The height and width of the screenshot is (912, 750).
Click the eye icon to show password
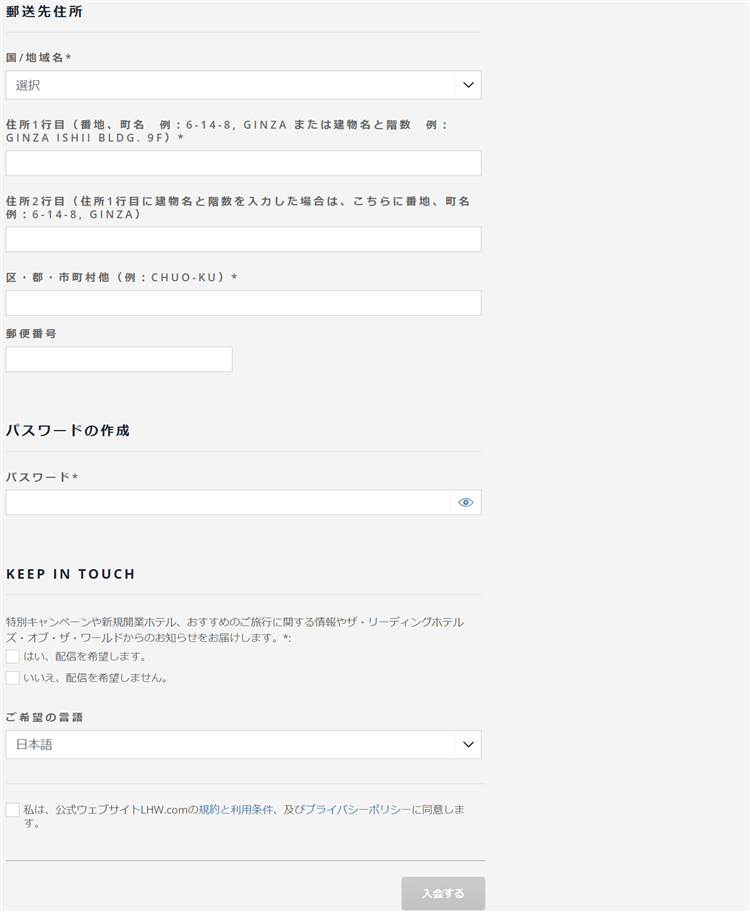(465, 503)
